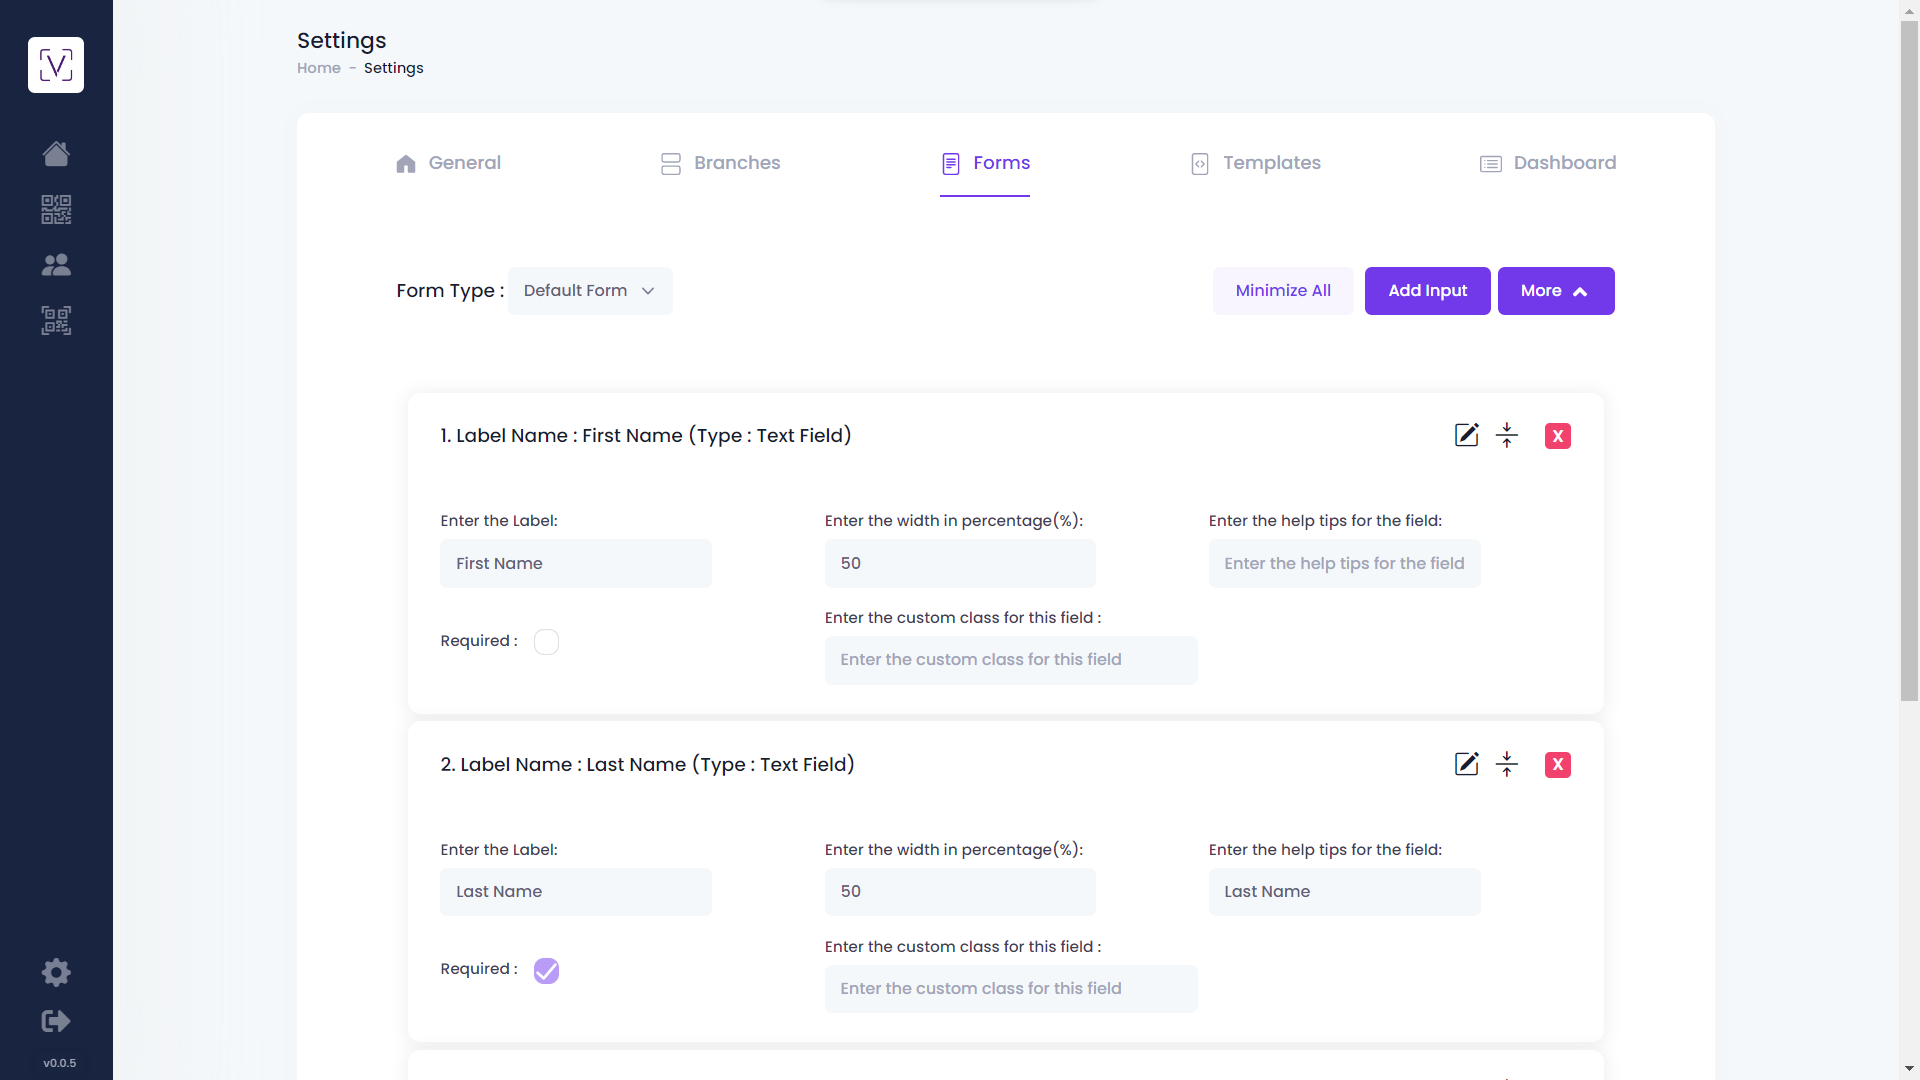
Task: Collapse the Last Name field card
Action: point(1507,764)
